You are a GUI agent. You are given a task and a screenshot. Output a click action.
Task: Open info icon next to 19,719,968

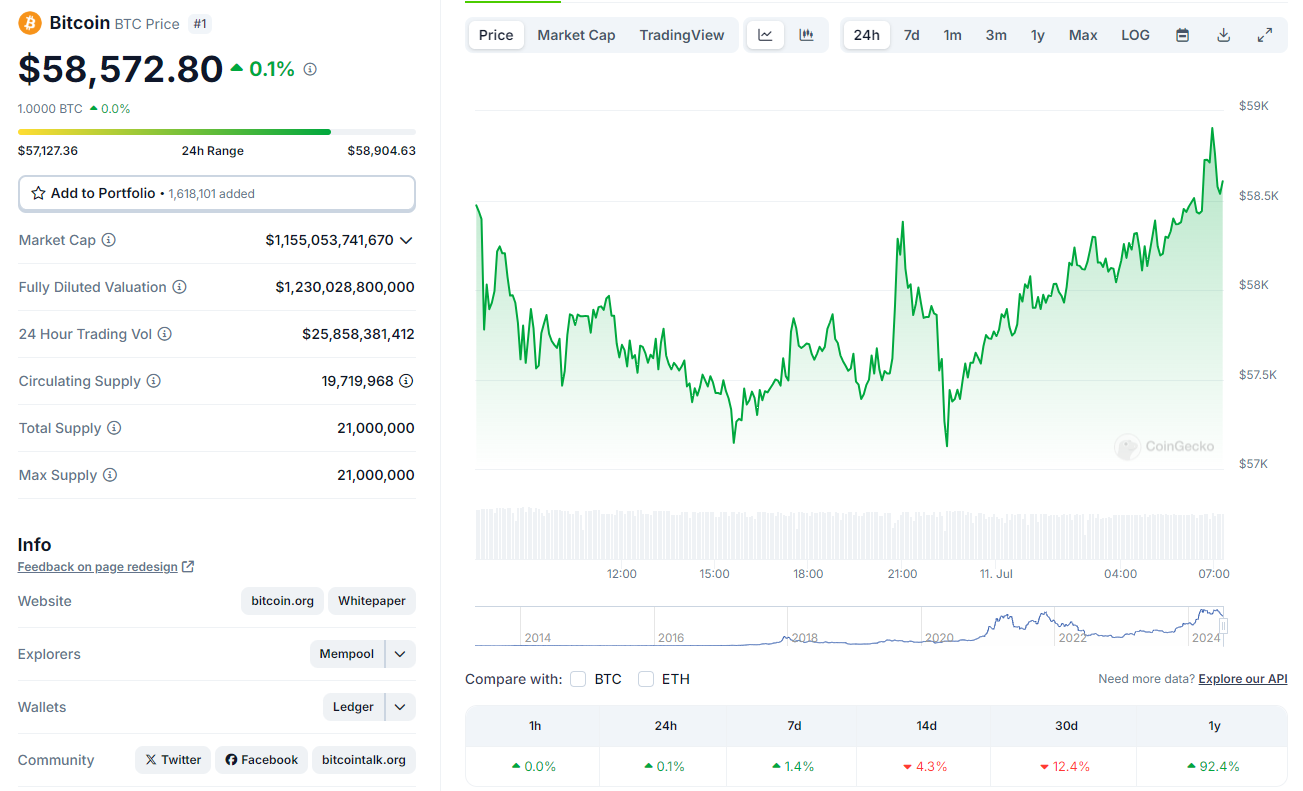407,381
